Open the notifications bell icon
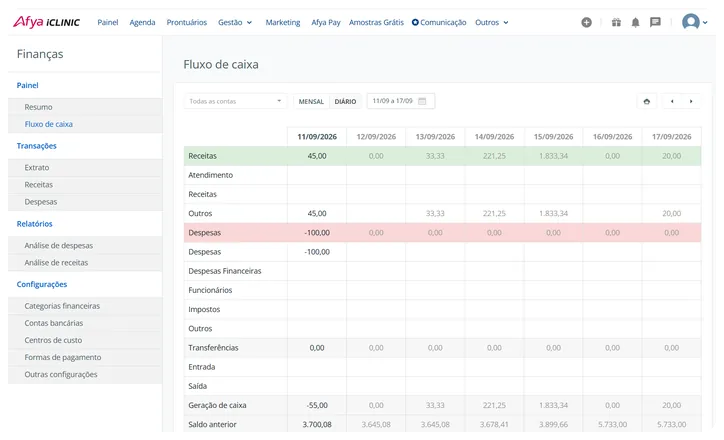This screenshot has height=440, width=724. point(635,22)
